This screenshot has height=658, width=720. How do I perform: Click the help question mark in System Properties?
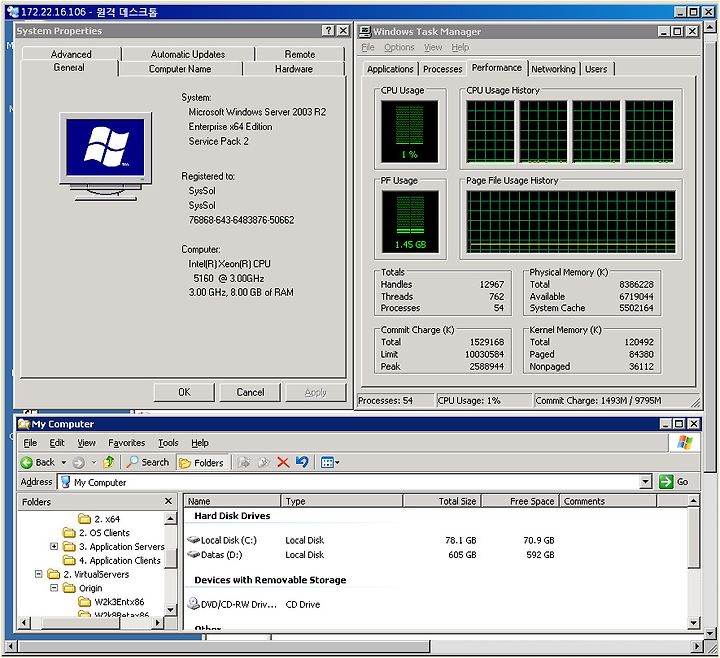tap(328, 30)
